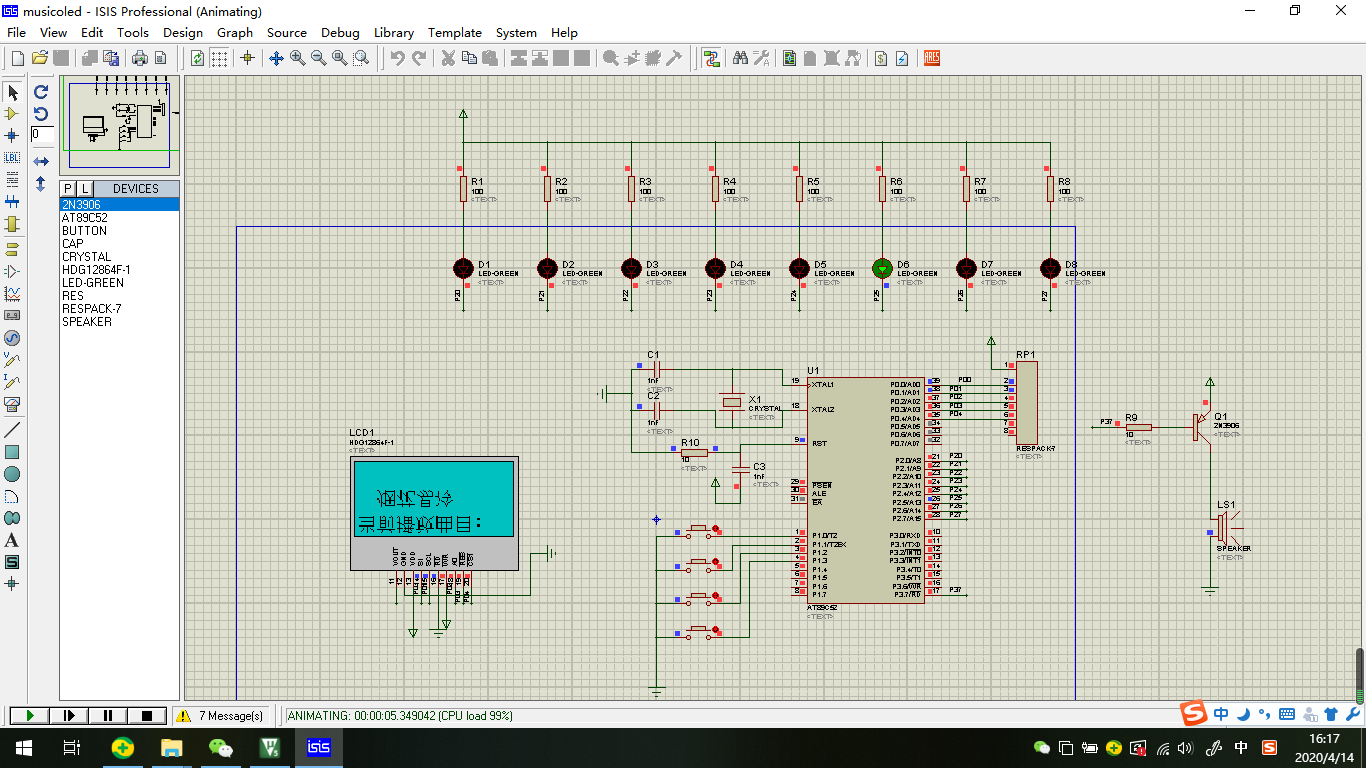
Task: Mirror the selection horizontally (X-Mirror)
Action: tap(41, 161)
